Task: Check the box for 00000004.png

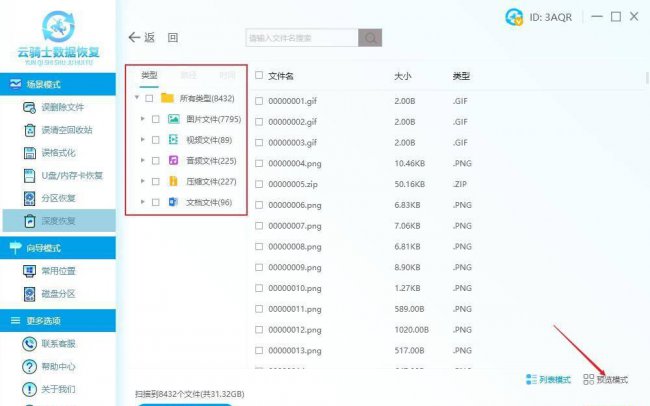Action: [259, 163]
